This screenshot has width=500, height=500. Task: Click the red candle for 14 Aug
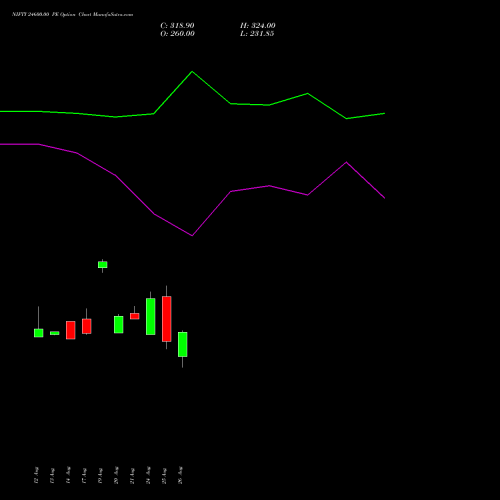[71, 330]
